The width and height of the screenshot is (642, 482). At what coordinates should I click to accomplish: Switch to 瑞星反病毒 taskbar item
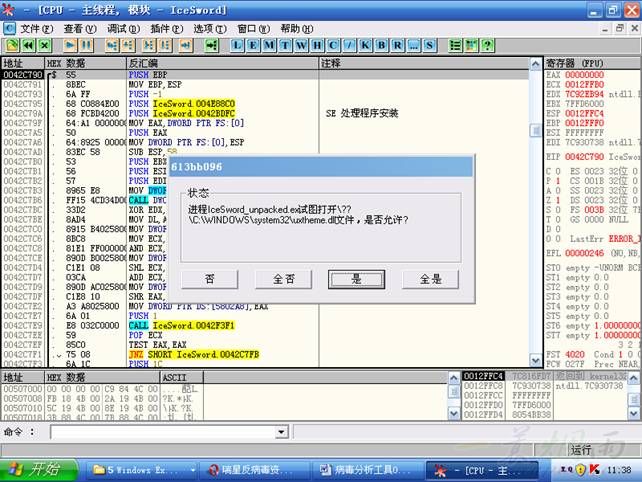253,470
